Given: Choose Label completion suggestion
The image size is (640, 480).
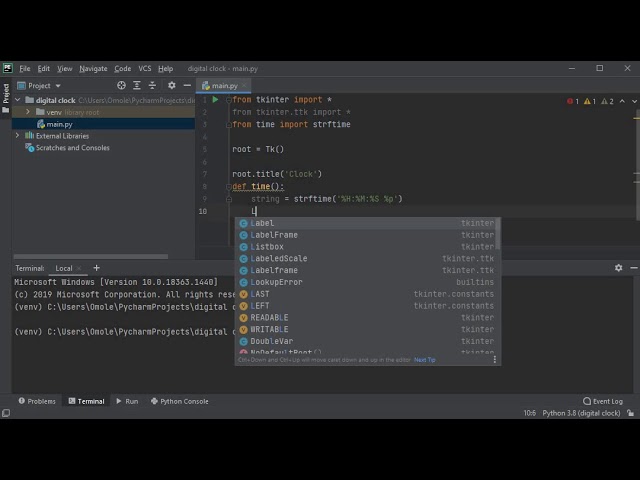Looking at the screenshot, I should point(367,223).
